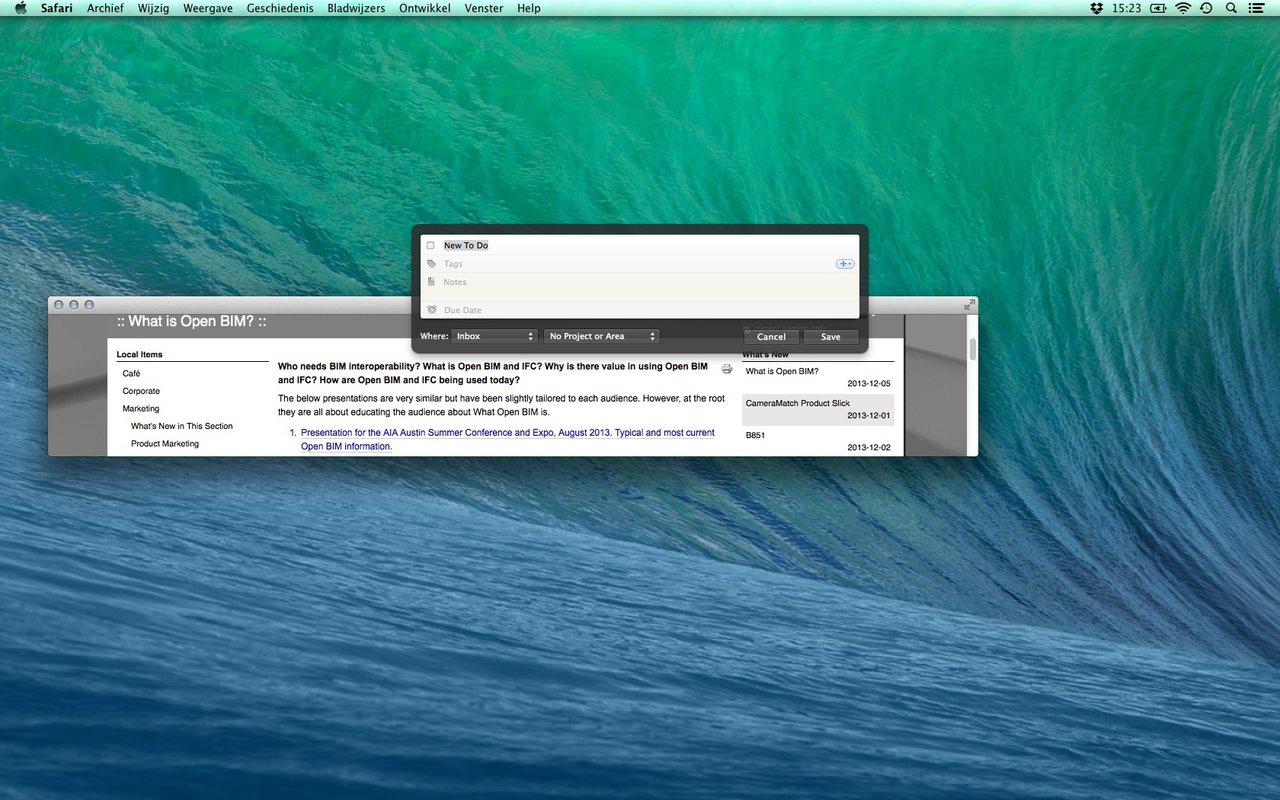
Task: Click the printer icon on the web page
Action: point(727,369)
